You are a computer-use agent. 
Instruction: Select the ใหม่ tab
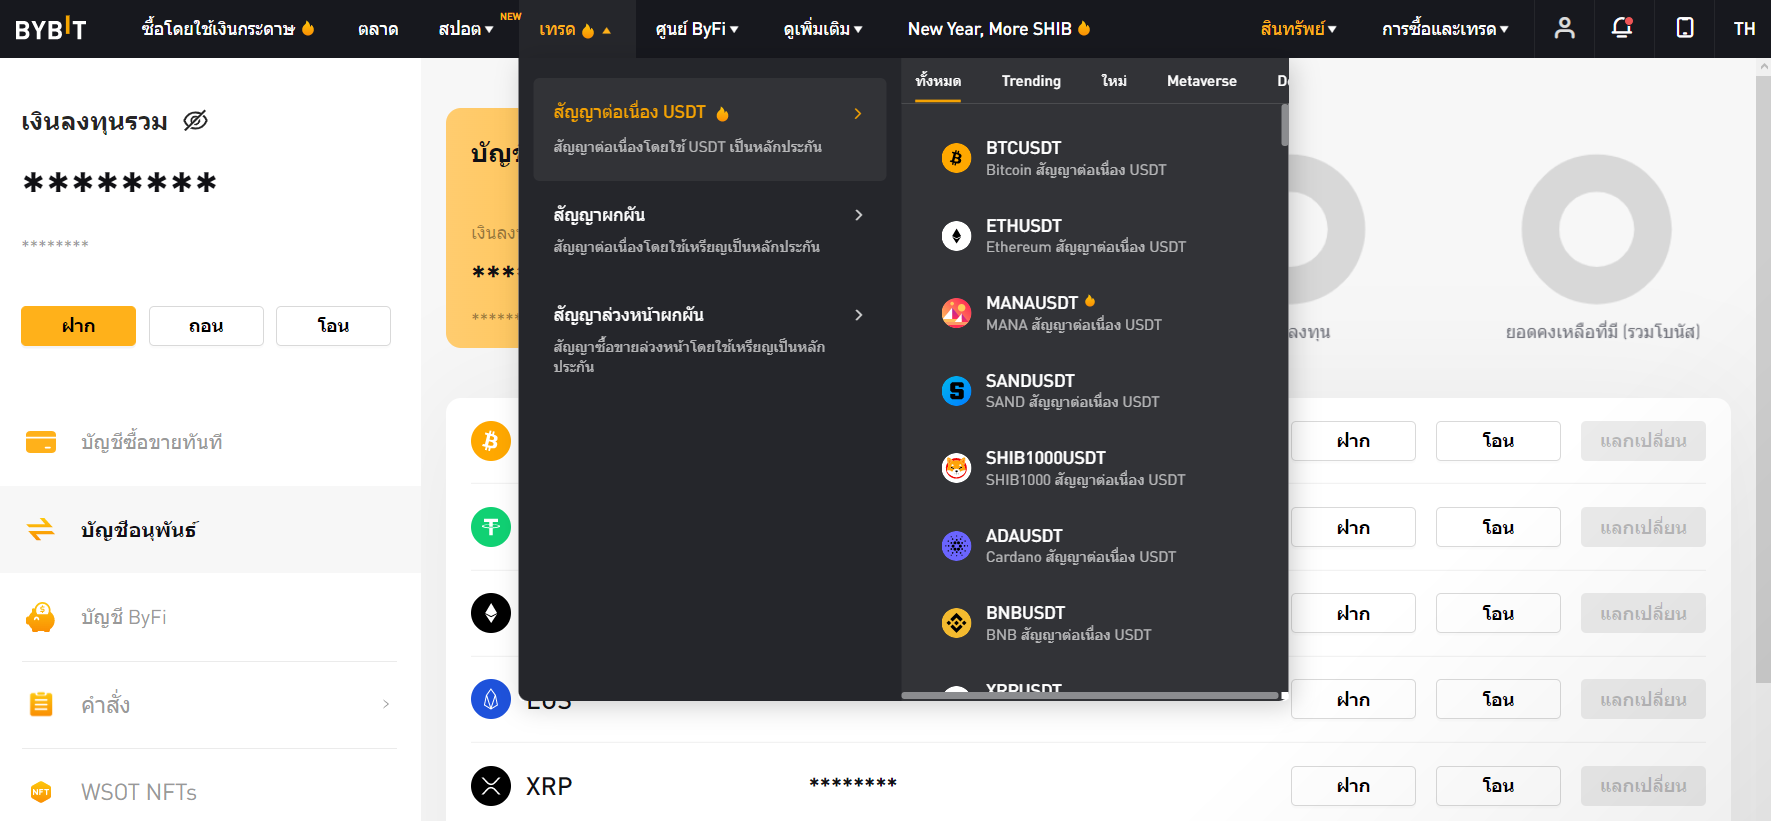click(x=1114, y=81)
